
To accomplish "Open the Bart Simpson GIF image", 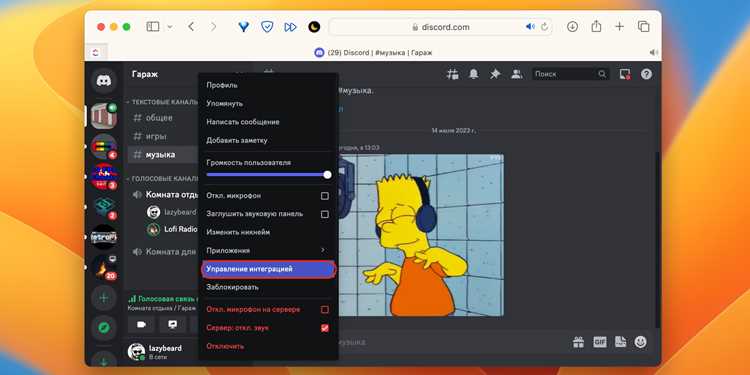I will click(420, 235).
